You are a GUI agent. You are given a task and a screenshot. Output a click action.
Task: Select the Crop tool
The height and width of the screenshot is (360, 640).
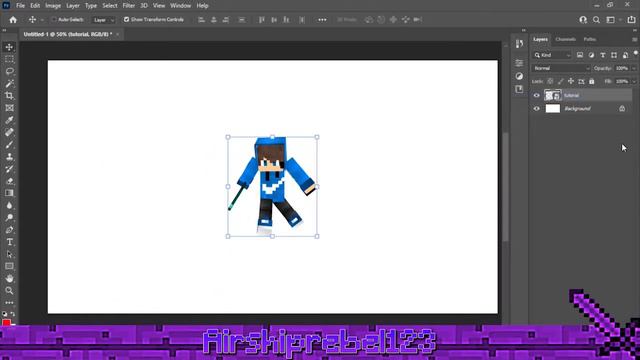[9, 96]
